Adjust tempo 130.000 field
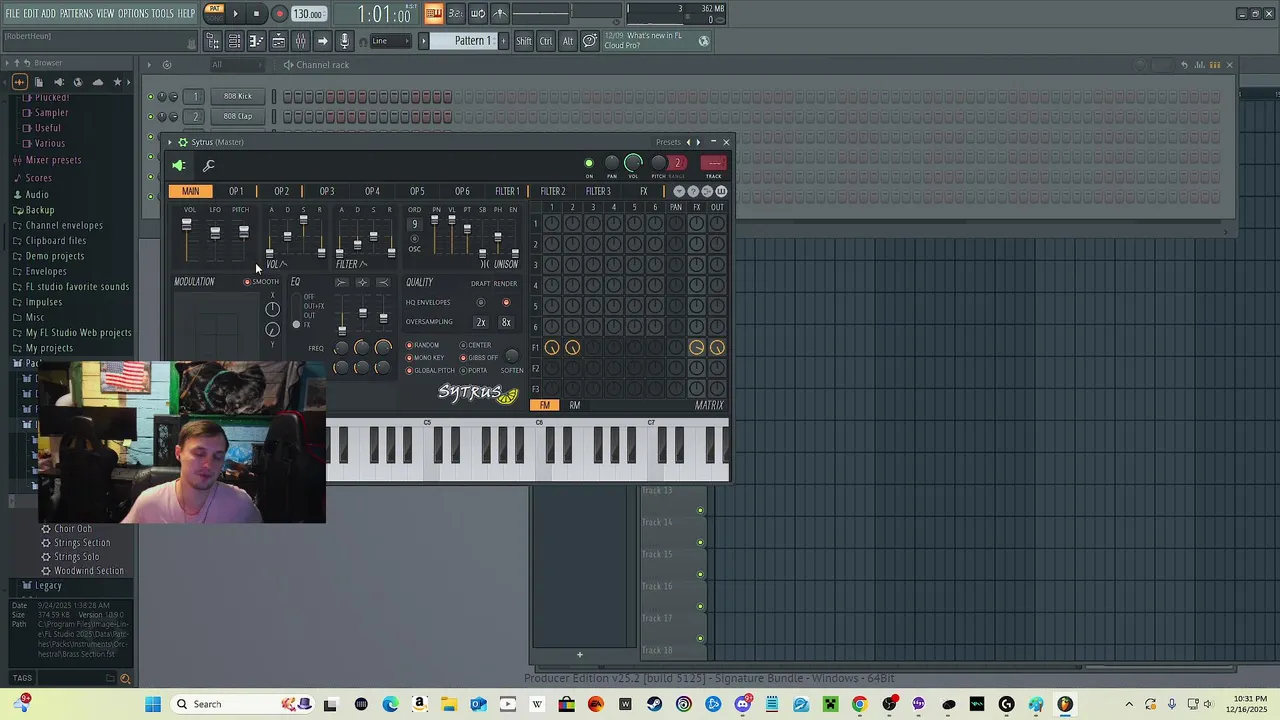 [x=308, y=14]
